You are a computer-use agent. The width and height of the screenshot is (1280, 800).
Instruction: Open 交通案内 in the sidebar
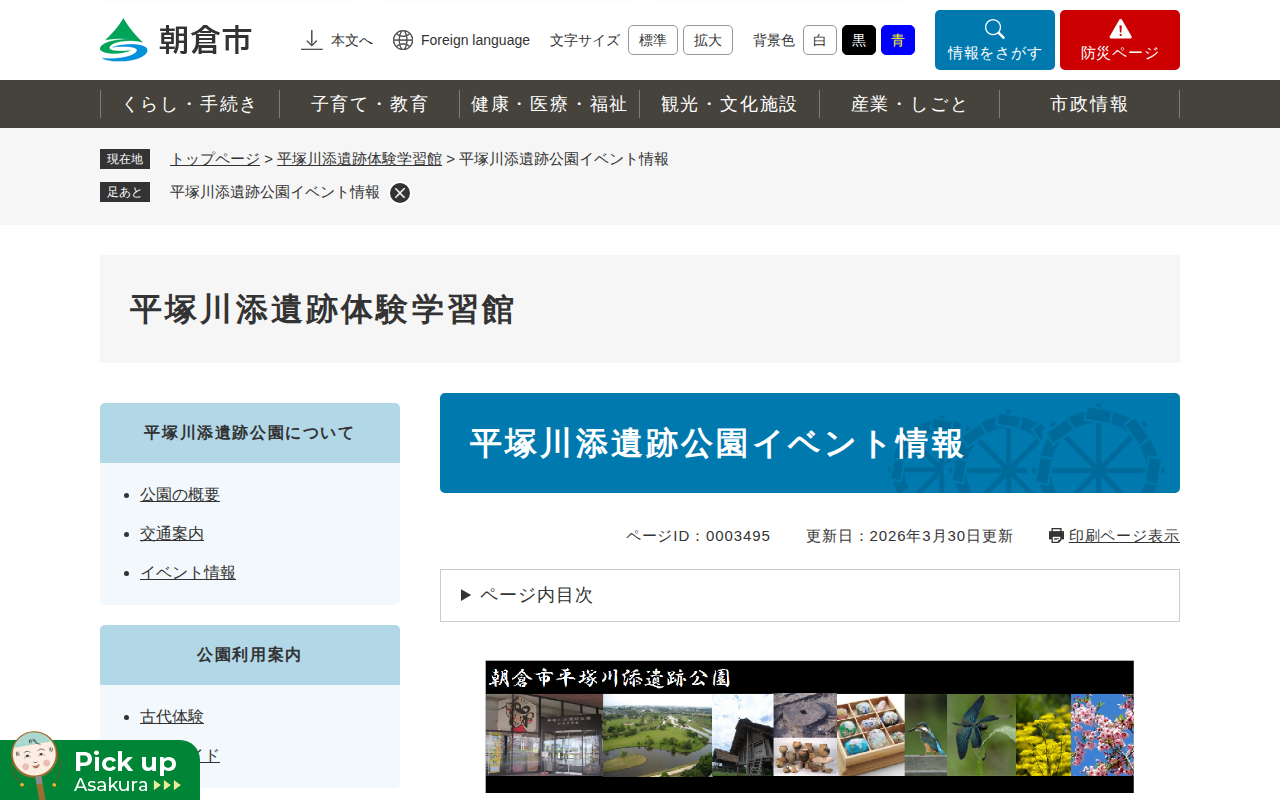click(x=172, y=533)
